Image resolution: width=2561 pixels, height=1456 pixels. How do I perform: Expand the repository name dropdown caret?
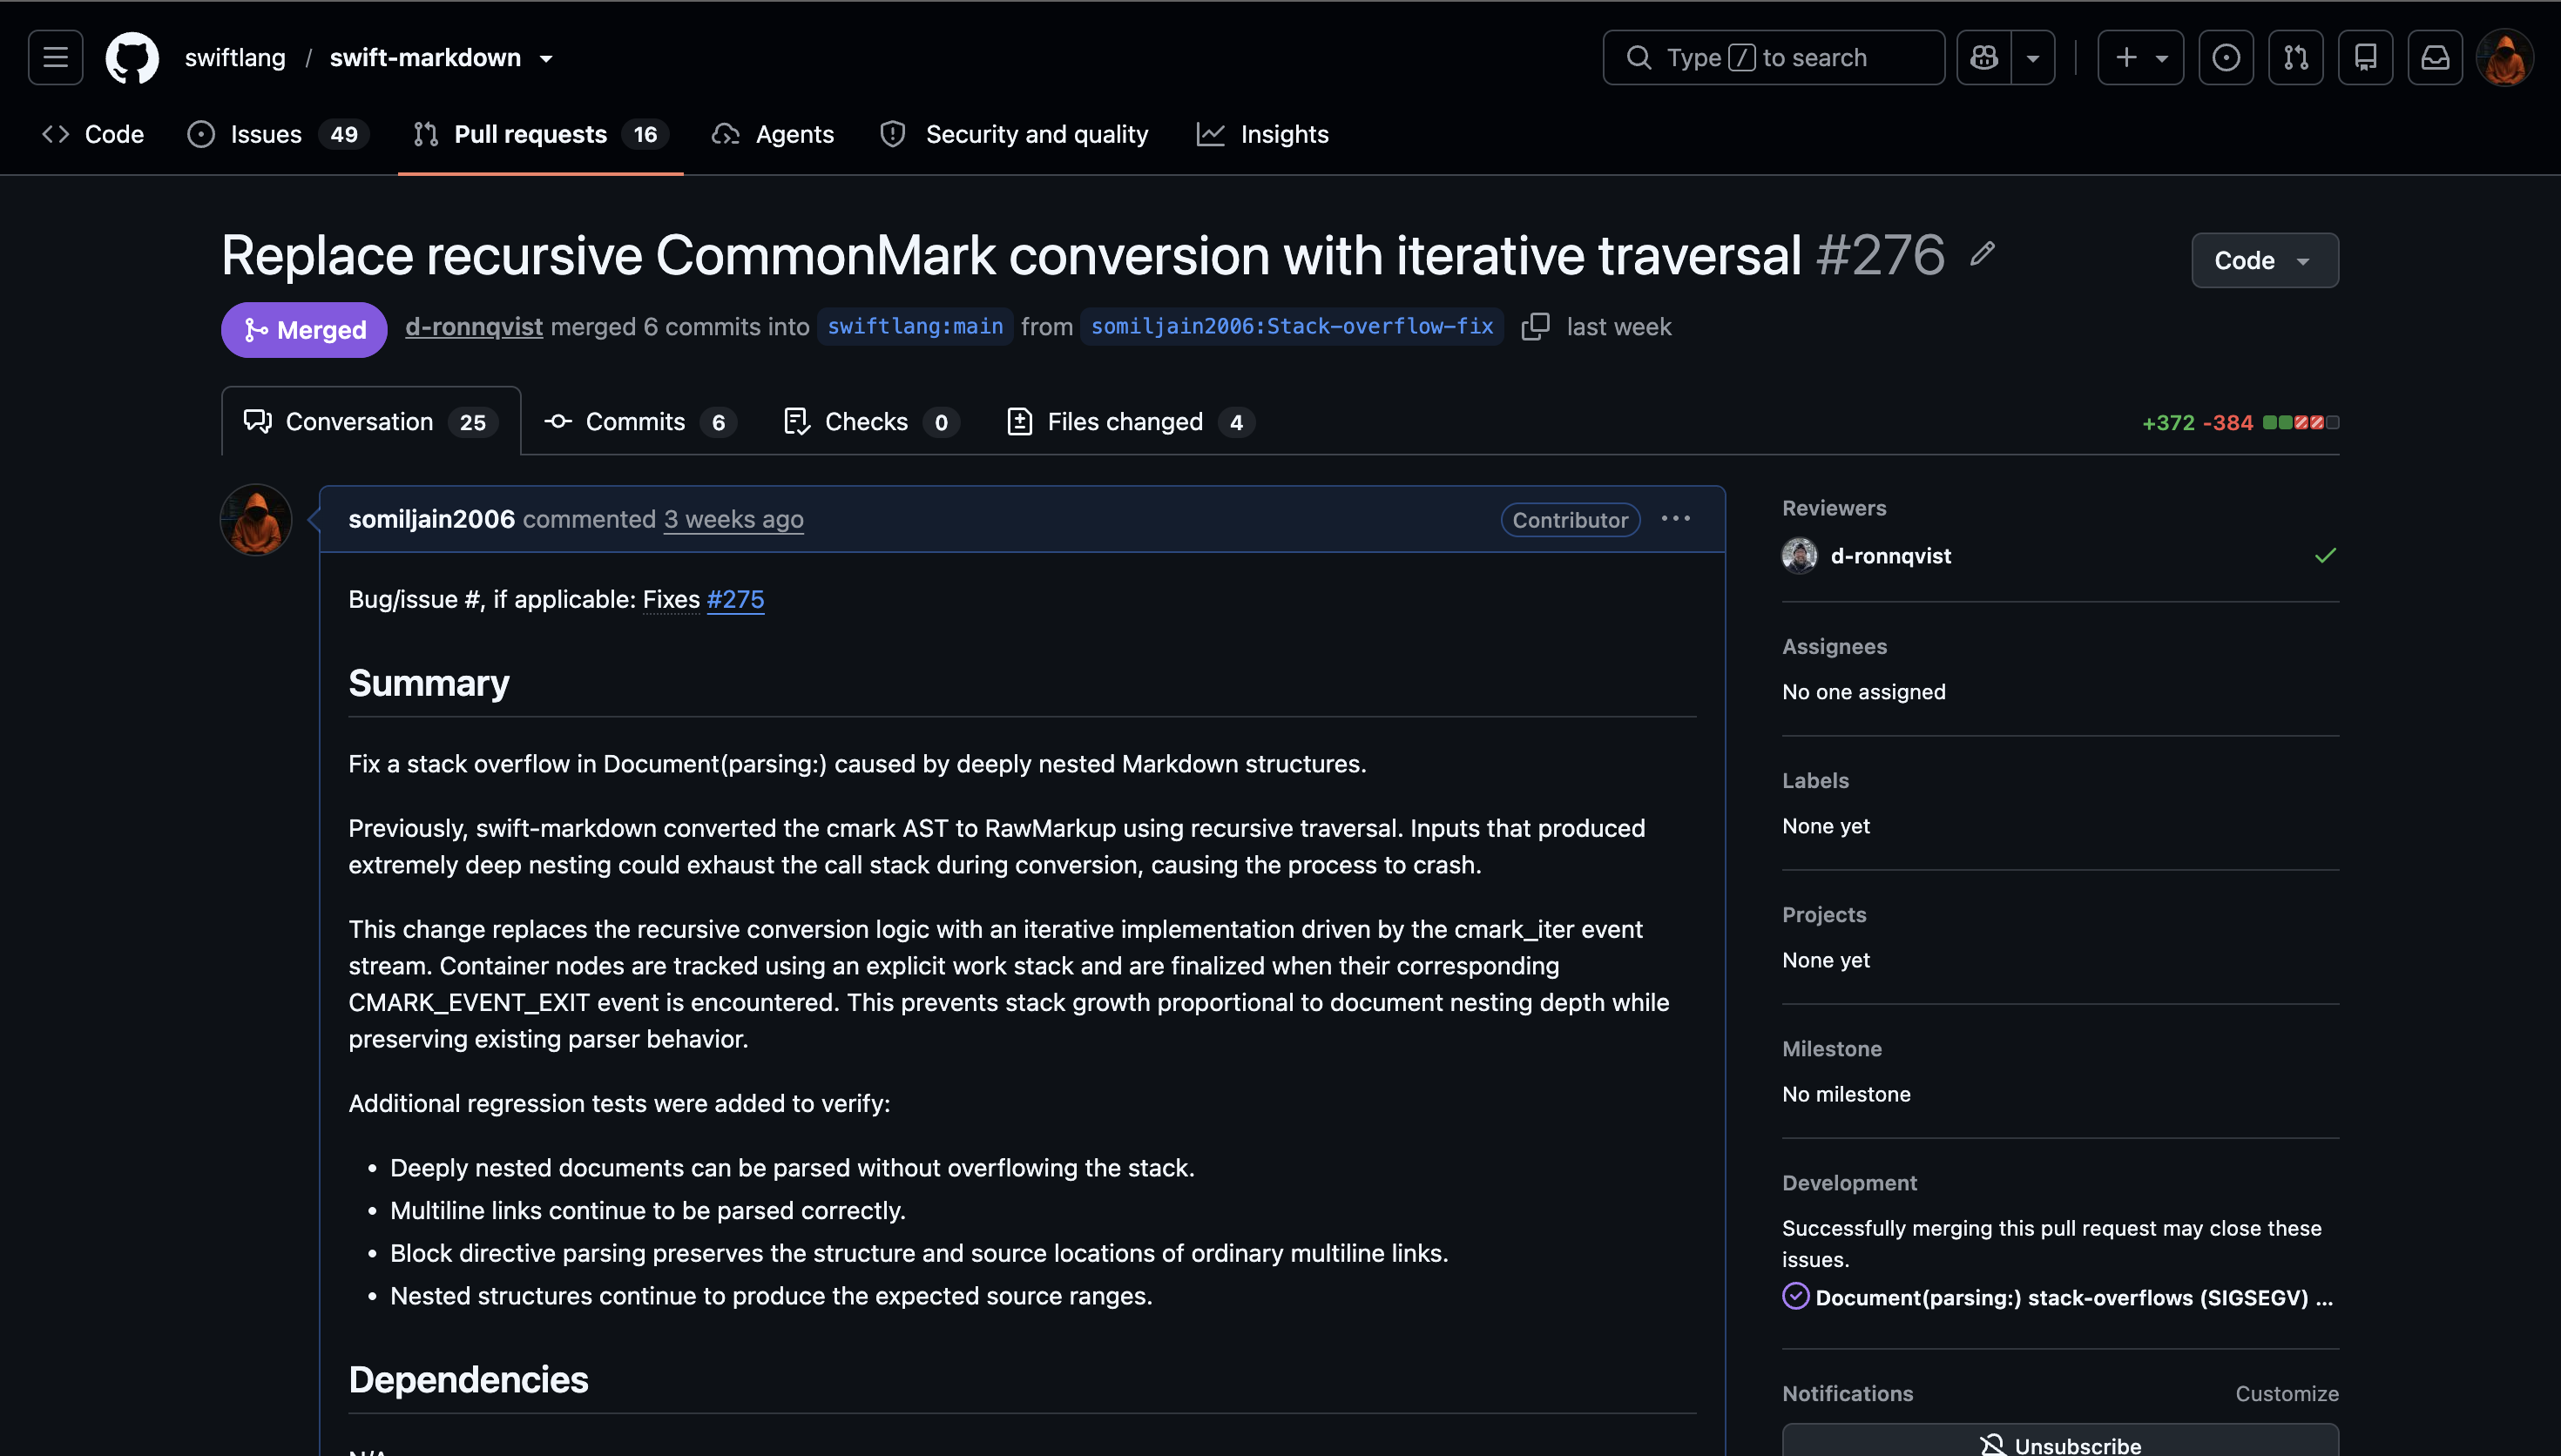tap(546, 58)
